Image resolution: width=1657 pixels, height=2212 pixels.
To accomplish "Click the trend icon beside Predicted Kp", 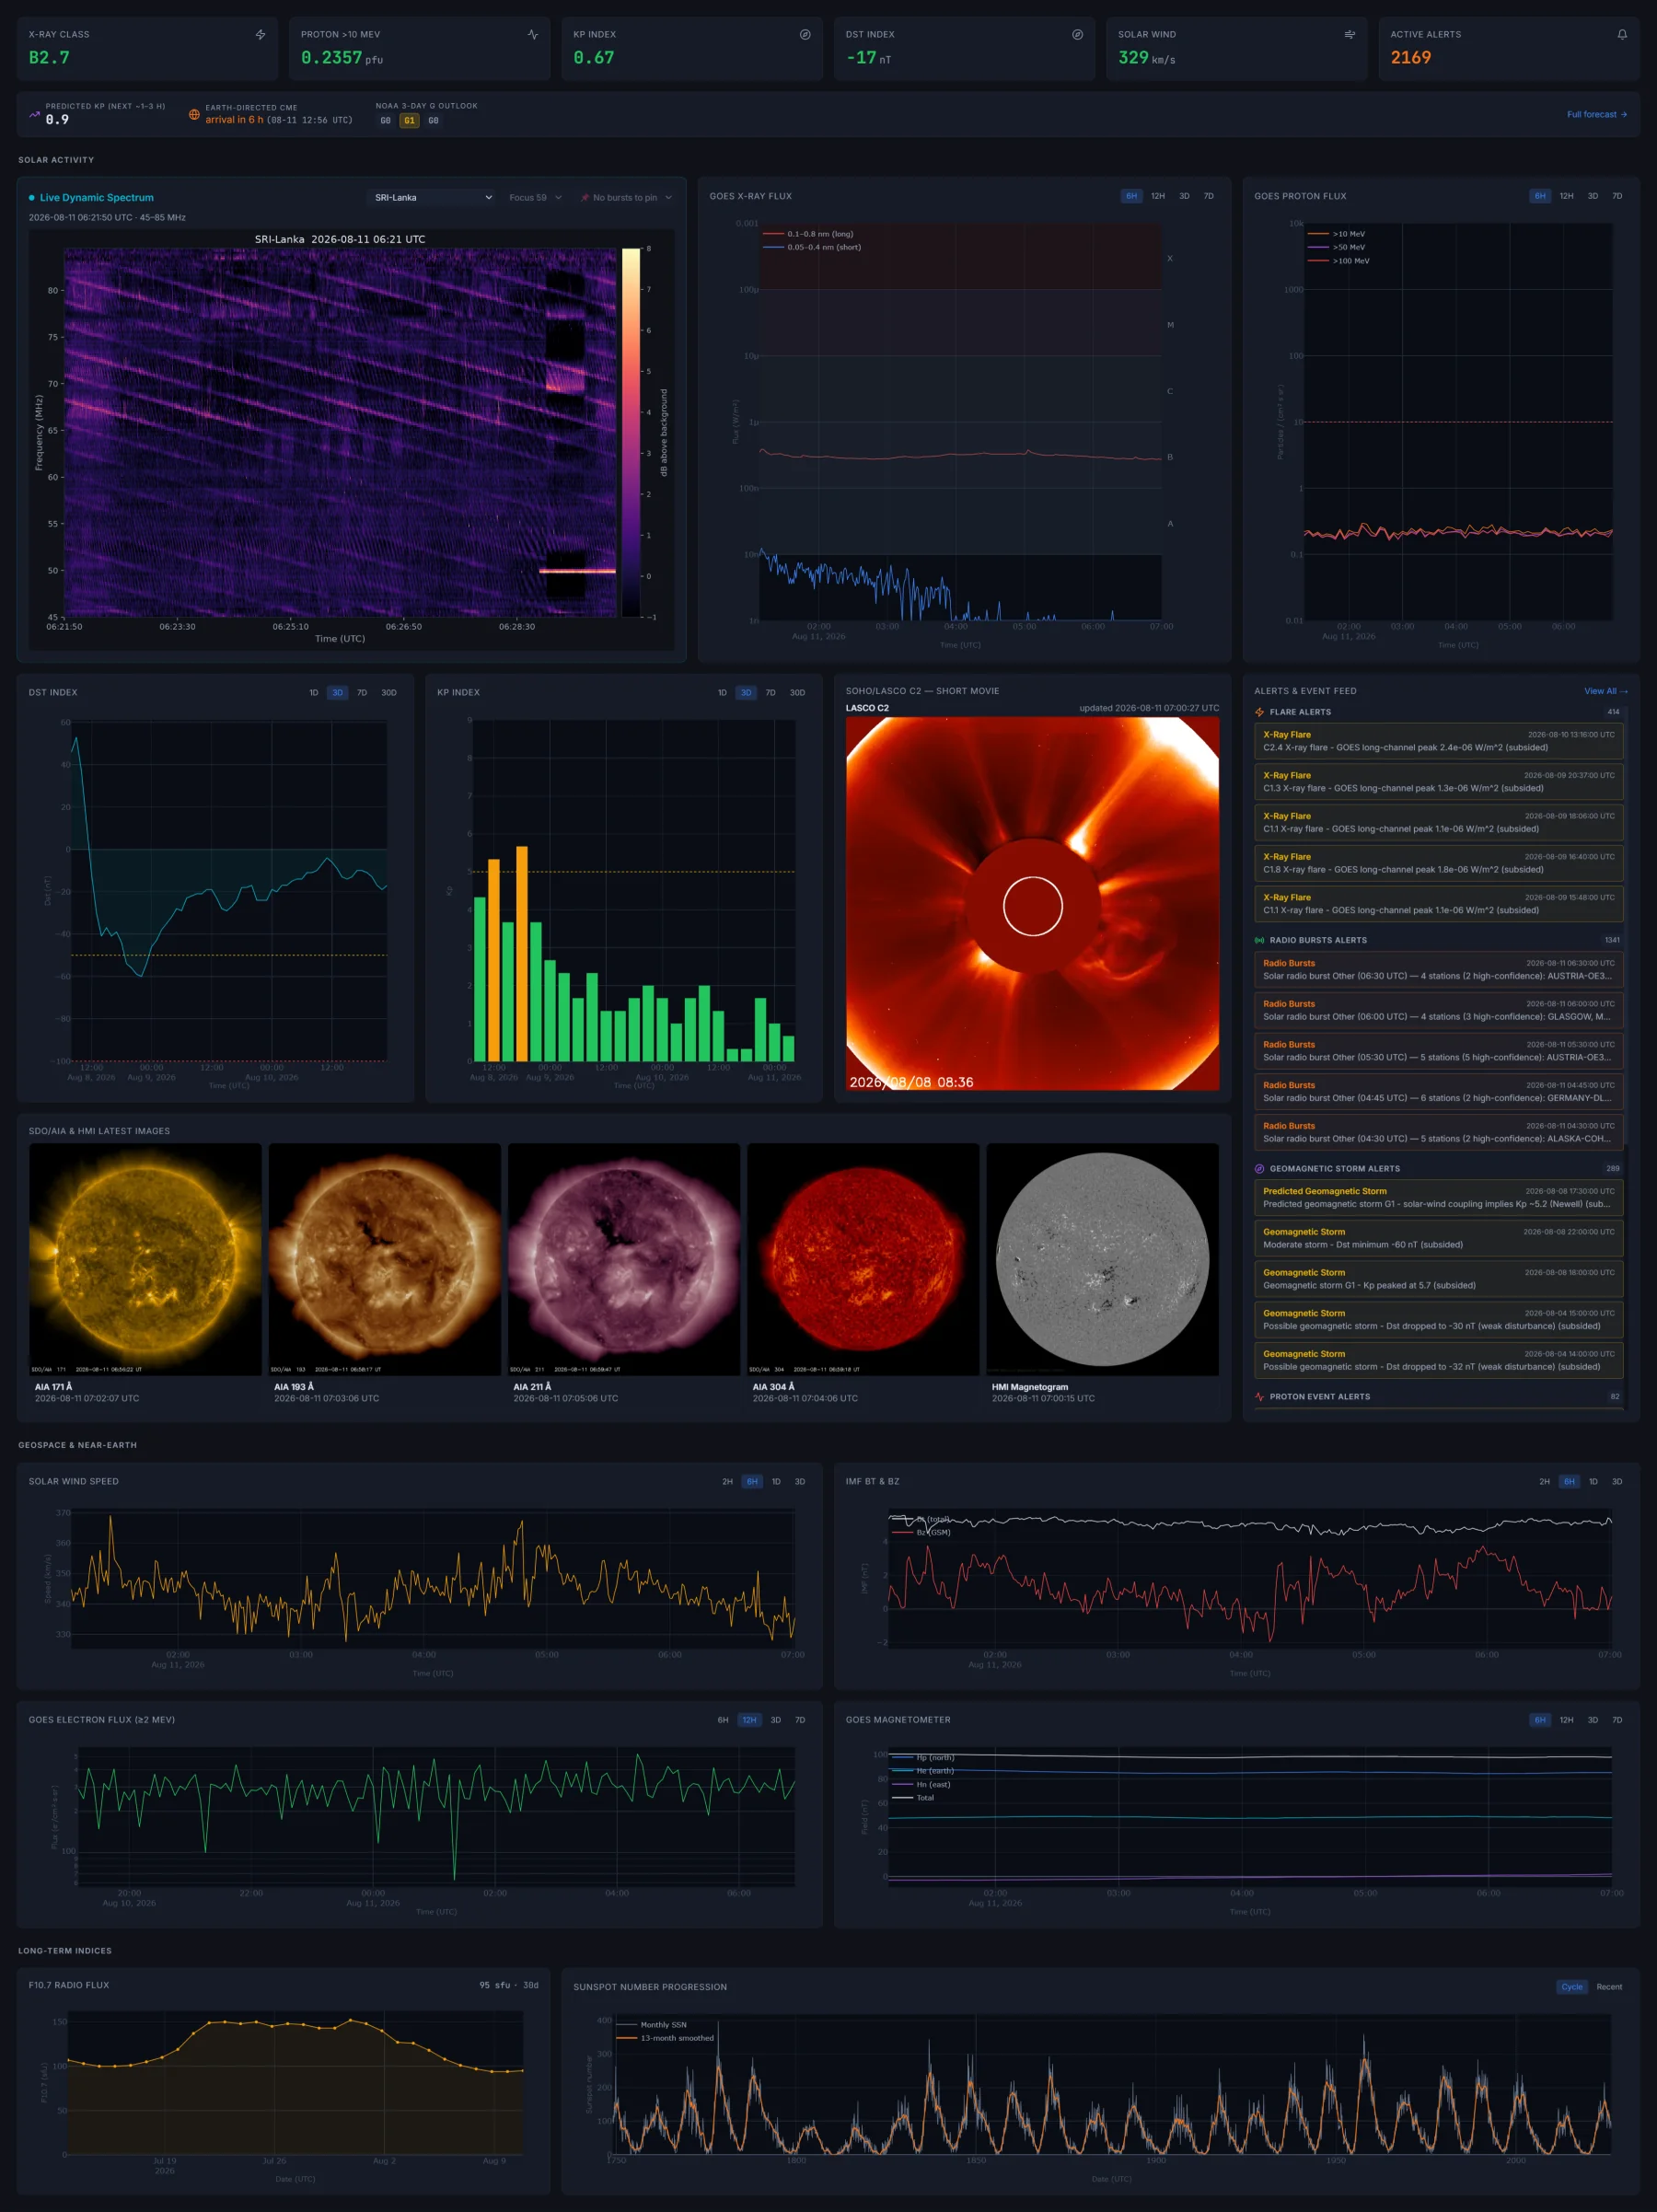I will coord(35,115).
